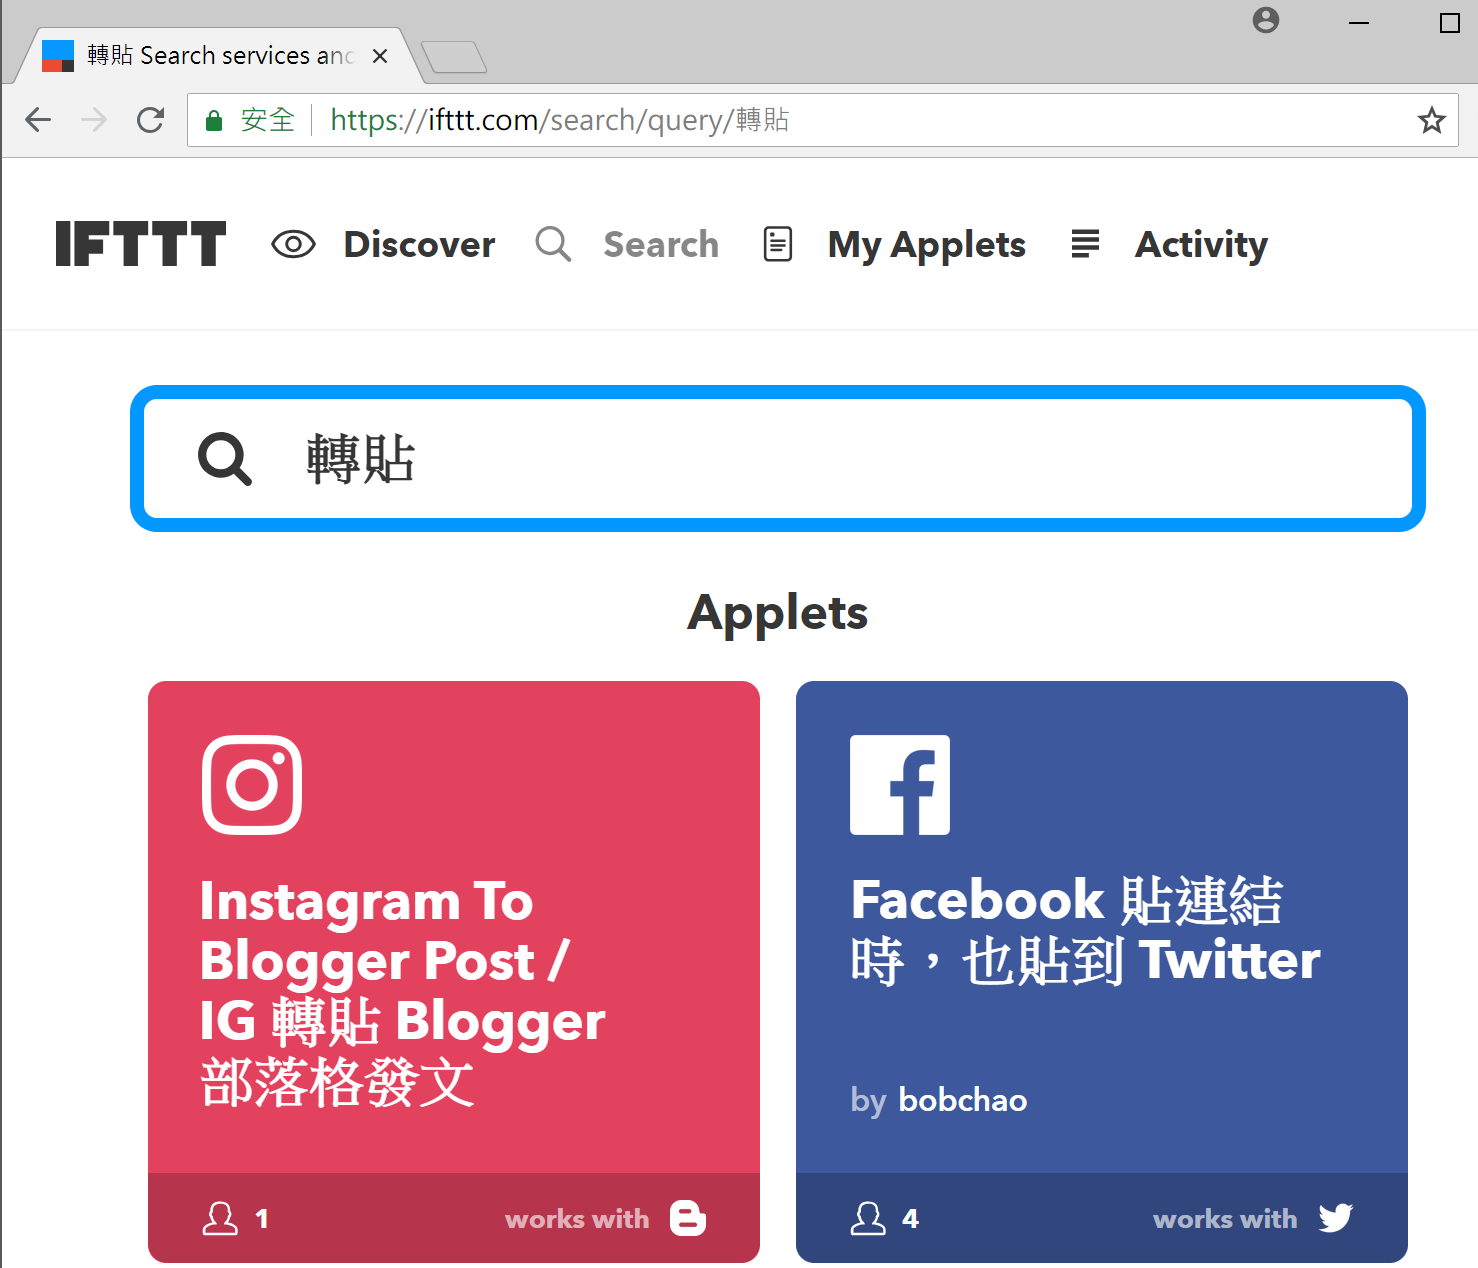Click the 安全 secure label

(267, 120)
